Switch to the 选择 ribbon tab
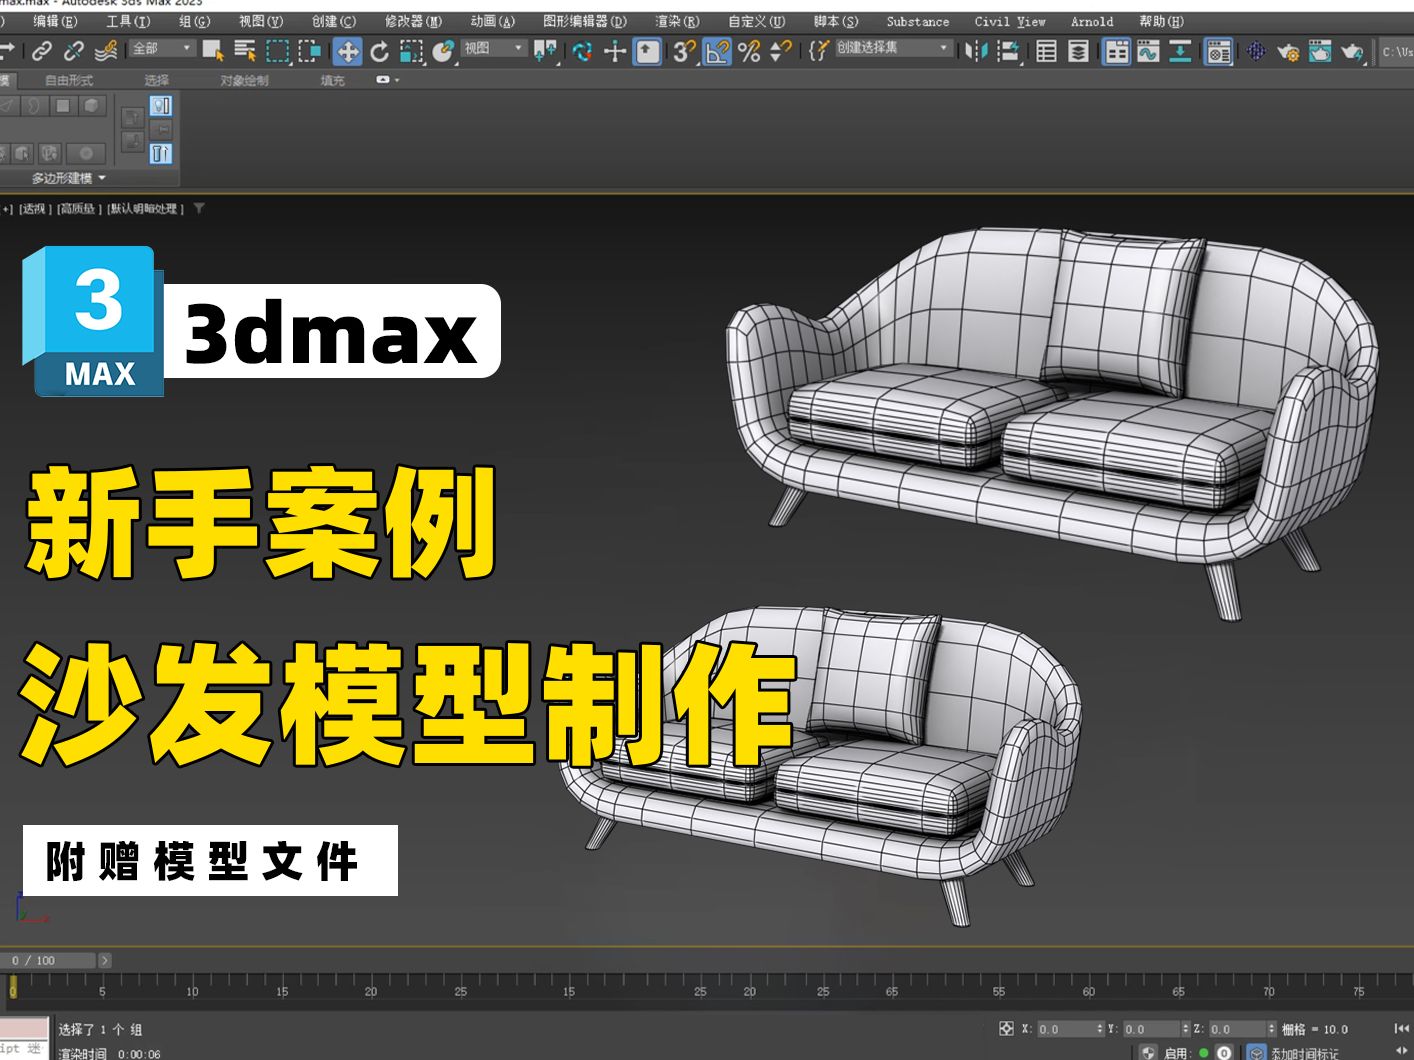The image size is (1414, 1060). pyautogui.click(x=156, y=80)
